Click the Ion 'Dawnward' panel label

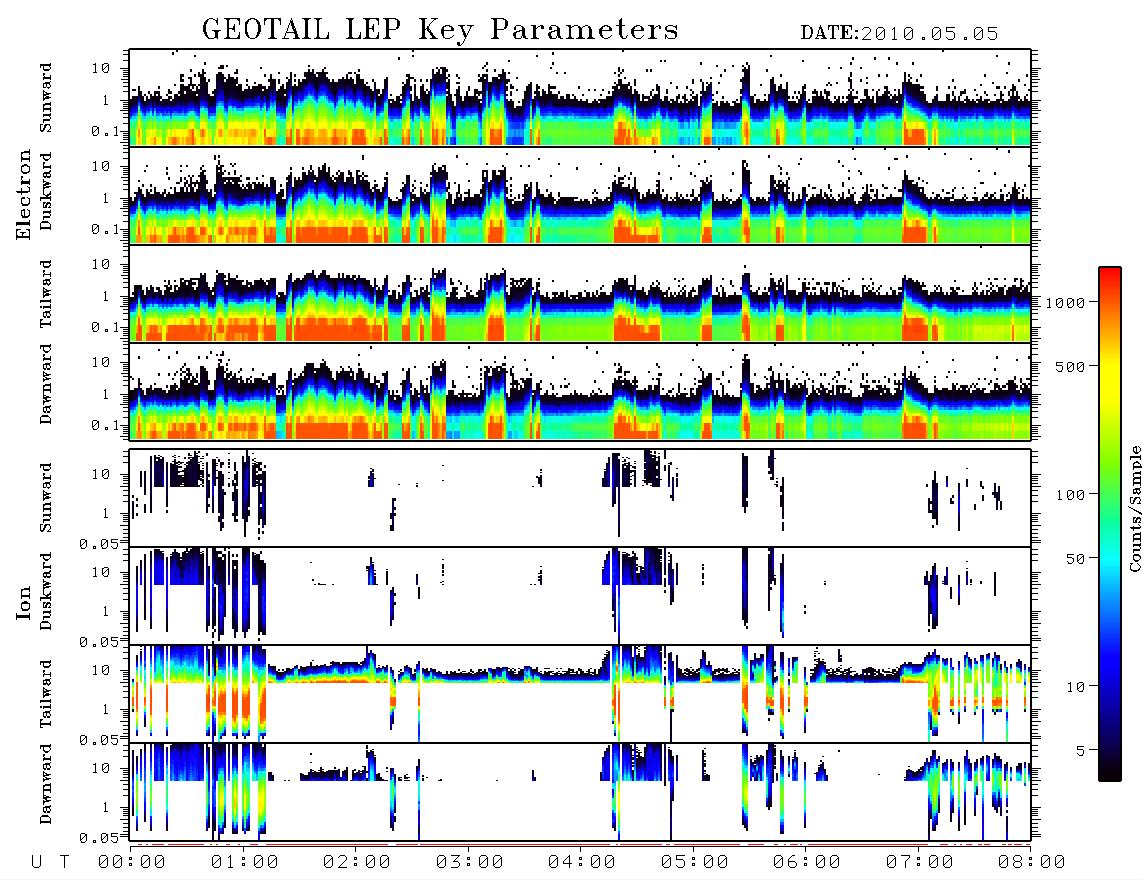(46, 784)
